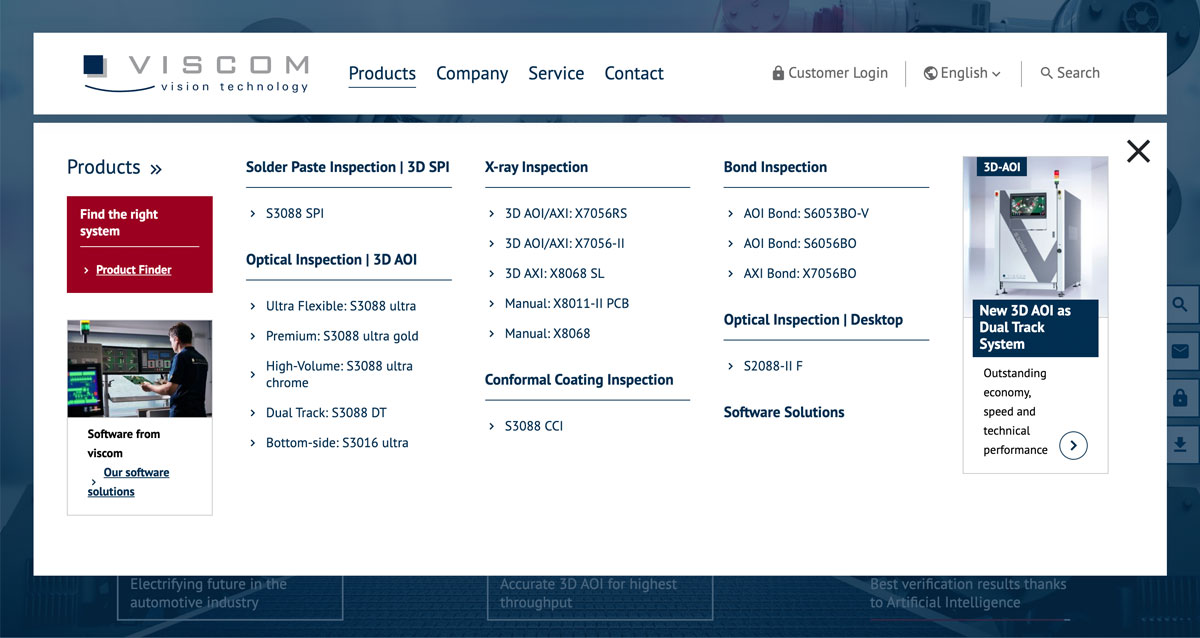
Task: Click the search magnifier icon in header
Action: click(1046, 73)
